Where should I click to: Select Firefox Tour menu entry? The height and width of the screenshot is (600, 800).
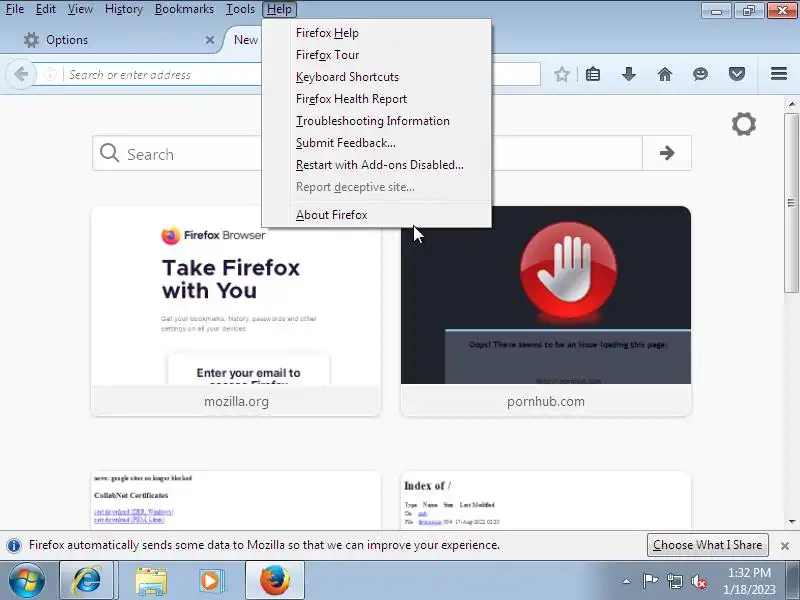[x=377, y=55]
